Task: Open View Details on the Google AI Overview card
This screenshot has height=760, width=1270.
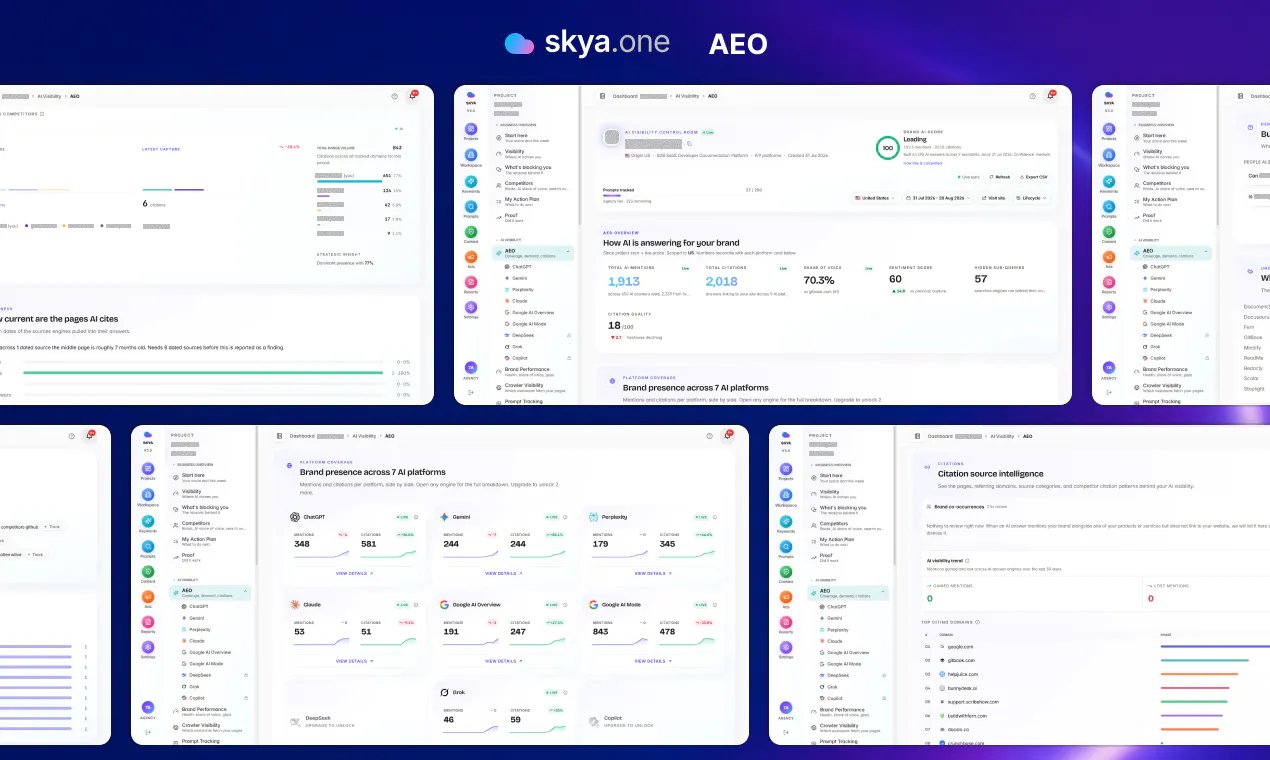Action: click(504, 661)
